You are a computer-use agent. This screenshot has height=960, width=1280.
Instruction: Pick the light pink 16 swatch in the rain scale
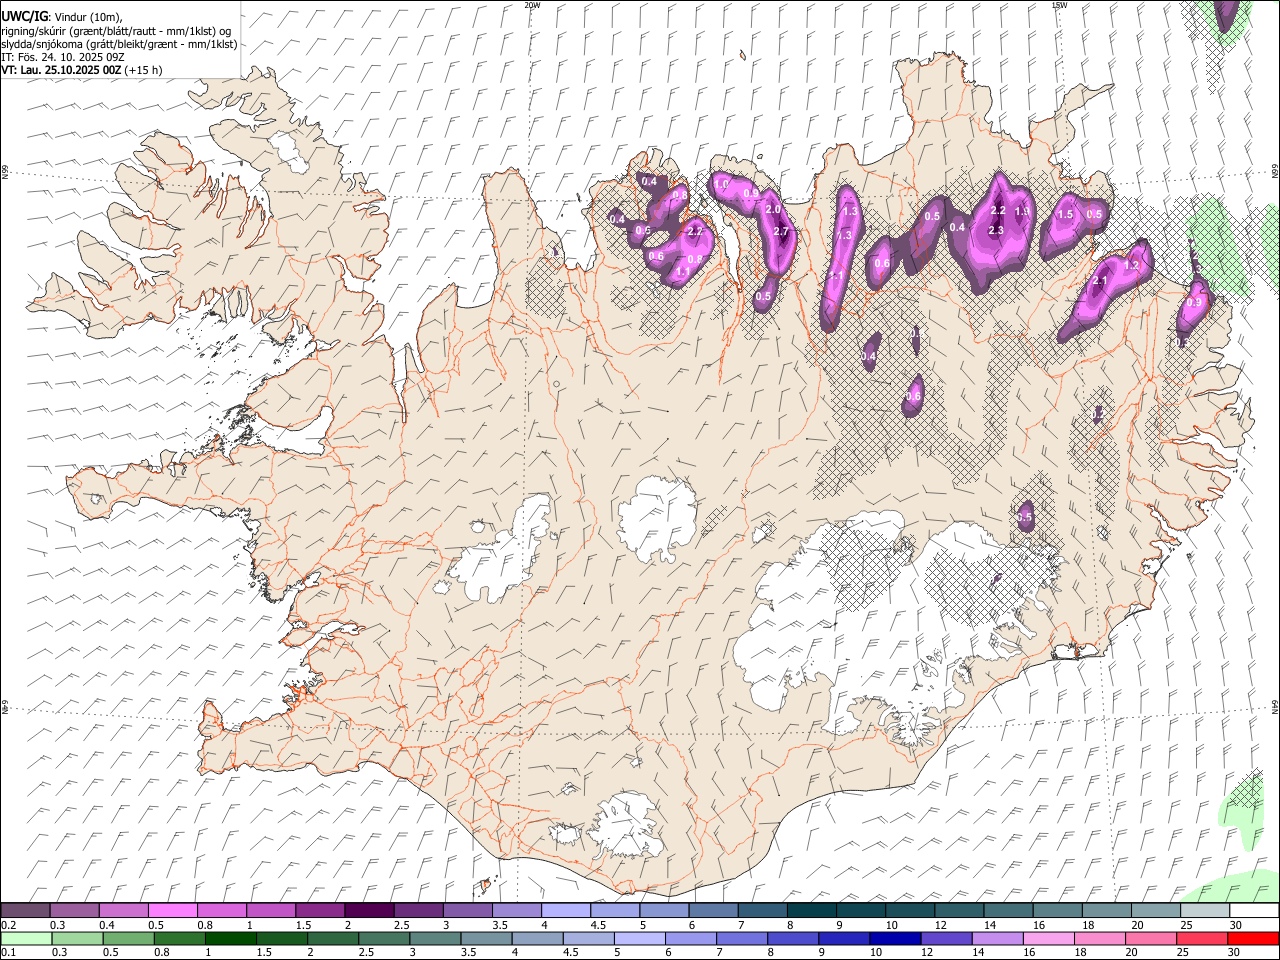[1048, 939]
